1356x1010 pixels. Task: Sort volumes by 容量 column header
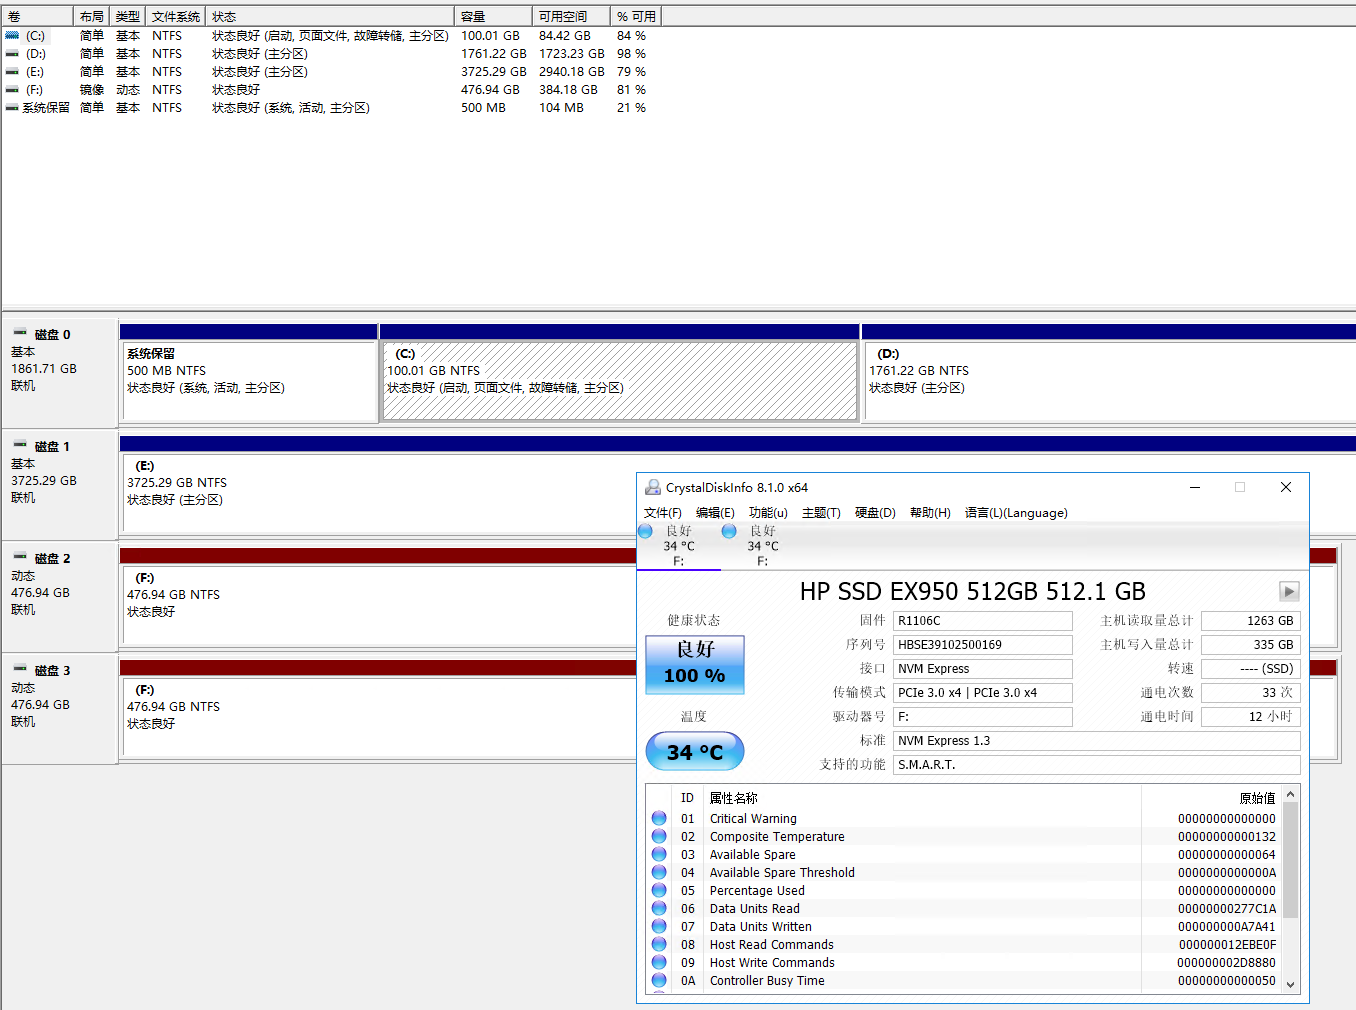pyautogui.click(x=493, y=16)
